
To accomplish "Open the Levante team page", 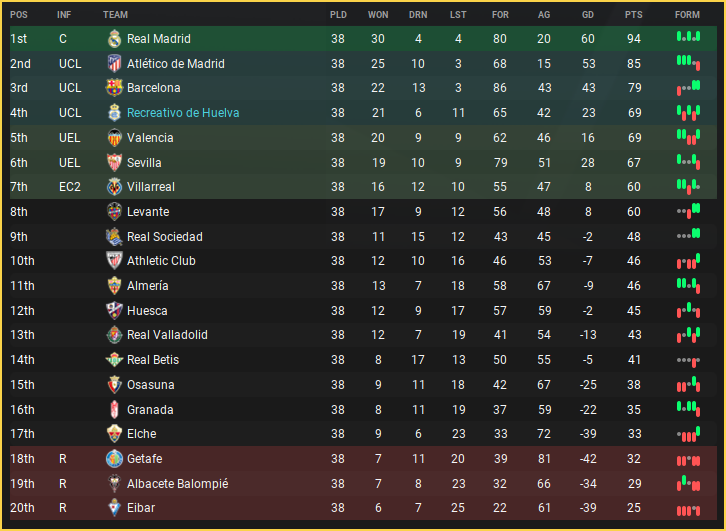I will pos(148,212).
